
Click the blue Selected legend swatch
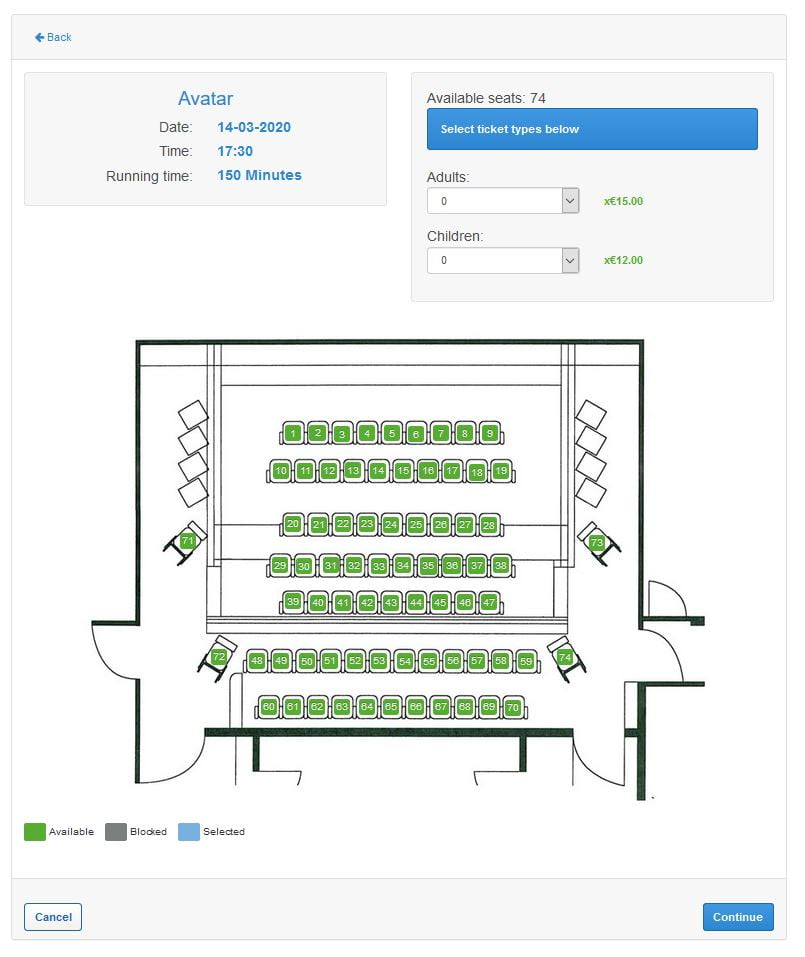[189, 832]
